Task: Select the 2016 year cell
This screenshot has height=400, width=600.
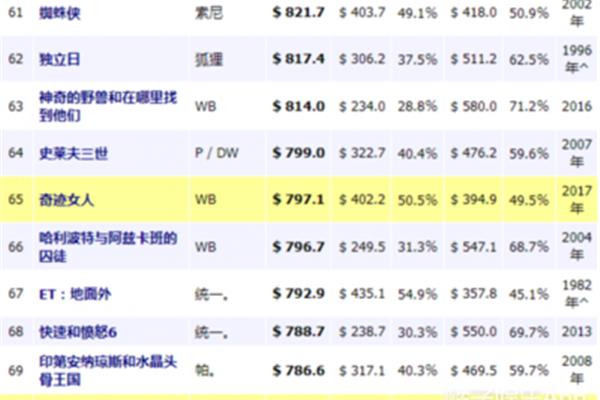Action: pyautogui.click(x=577, y=106)
